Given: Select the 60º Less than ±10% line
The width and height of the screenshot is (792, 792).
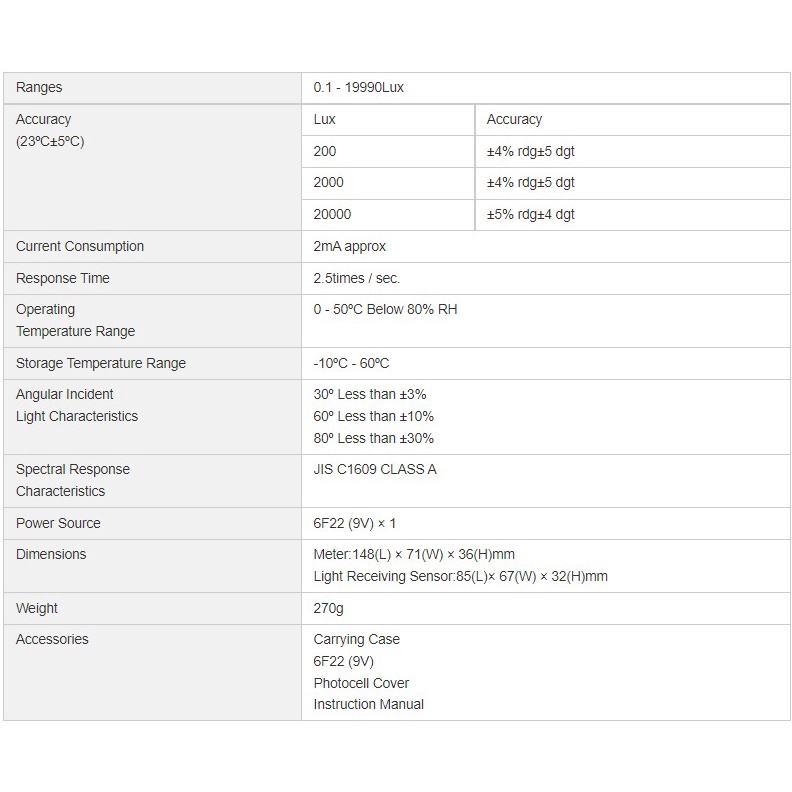Looking at the screenshot, I should (374, 417).
